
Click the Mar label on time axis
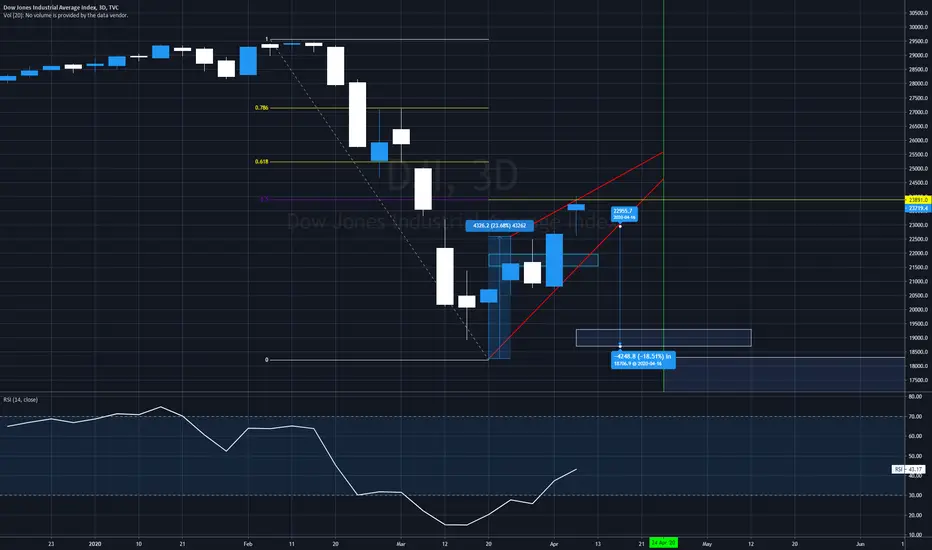point(401,544)
